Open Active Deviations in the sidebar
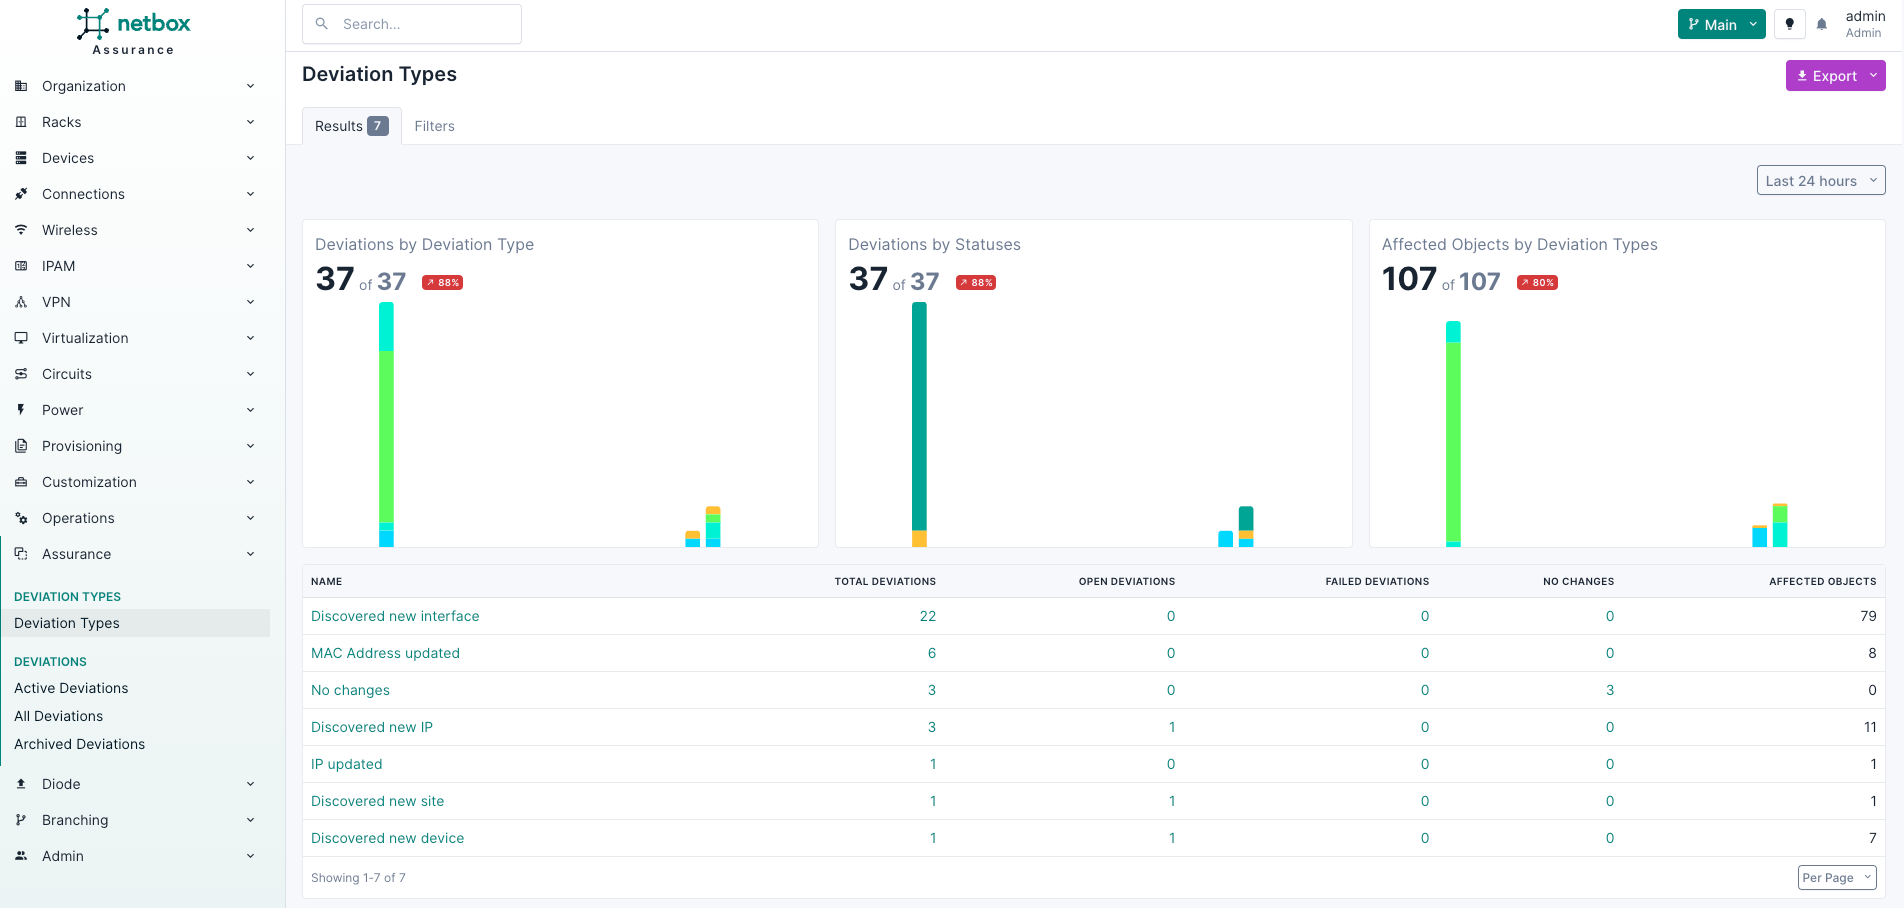 pyautogui.click(x=71, y=688)
